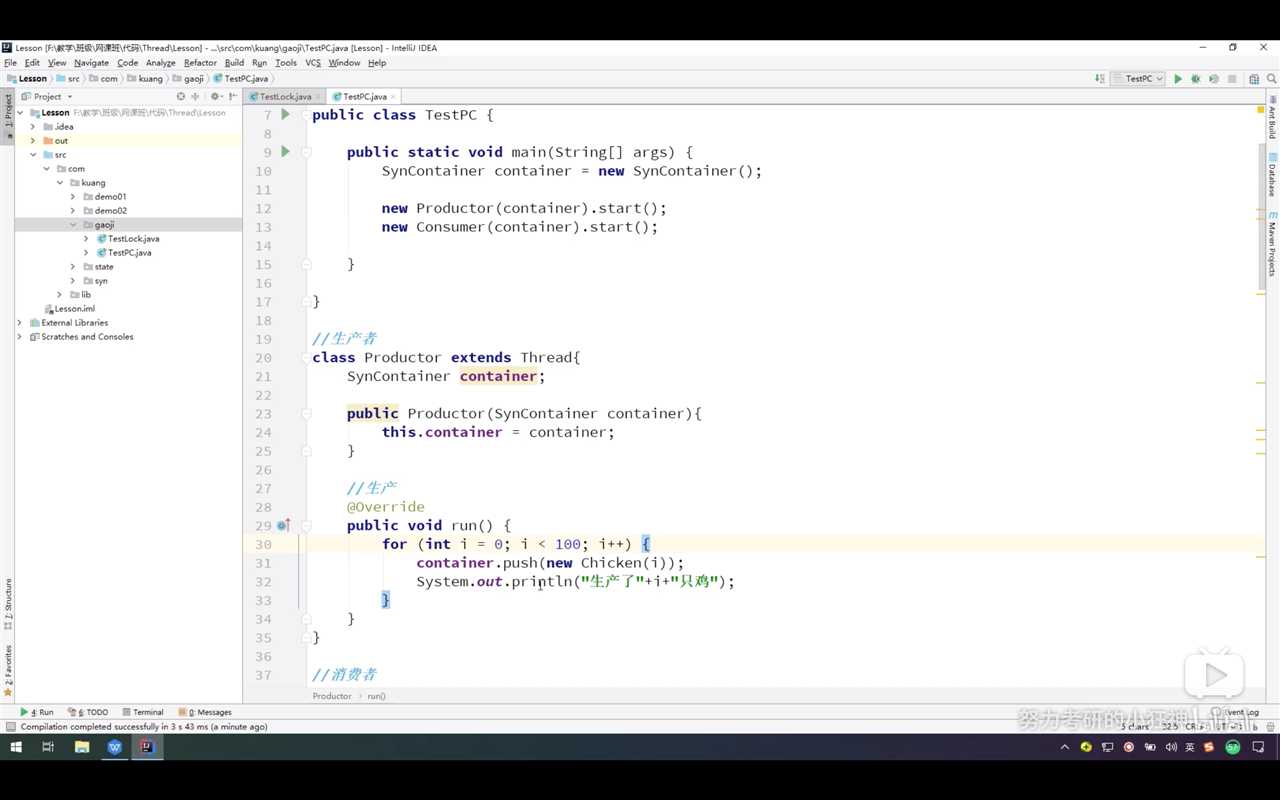
Task: Click the Productor breadcrumb below editor
Action: click(332, 696)
